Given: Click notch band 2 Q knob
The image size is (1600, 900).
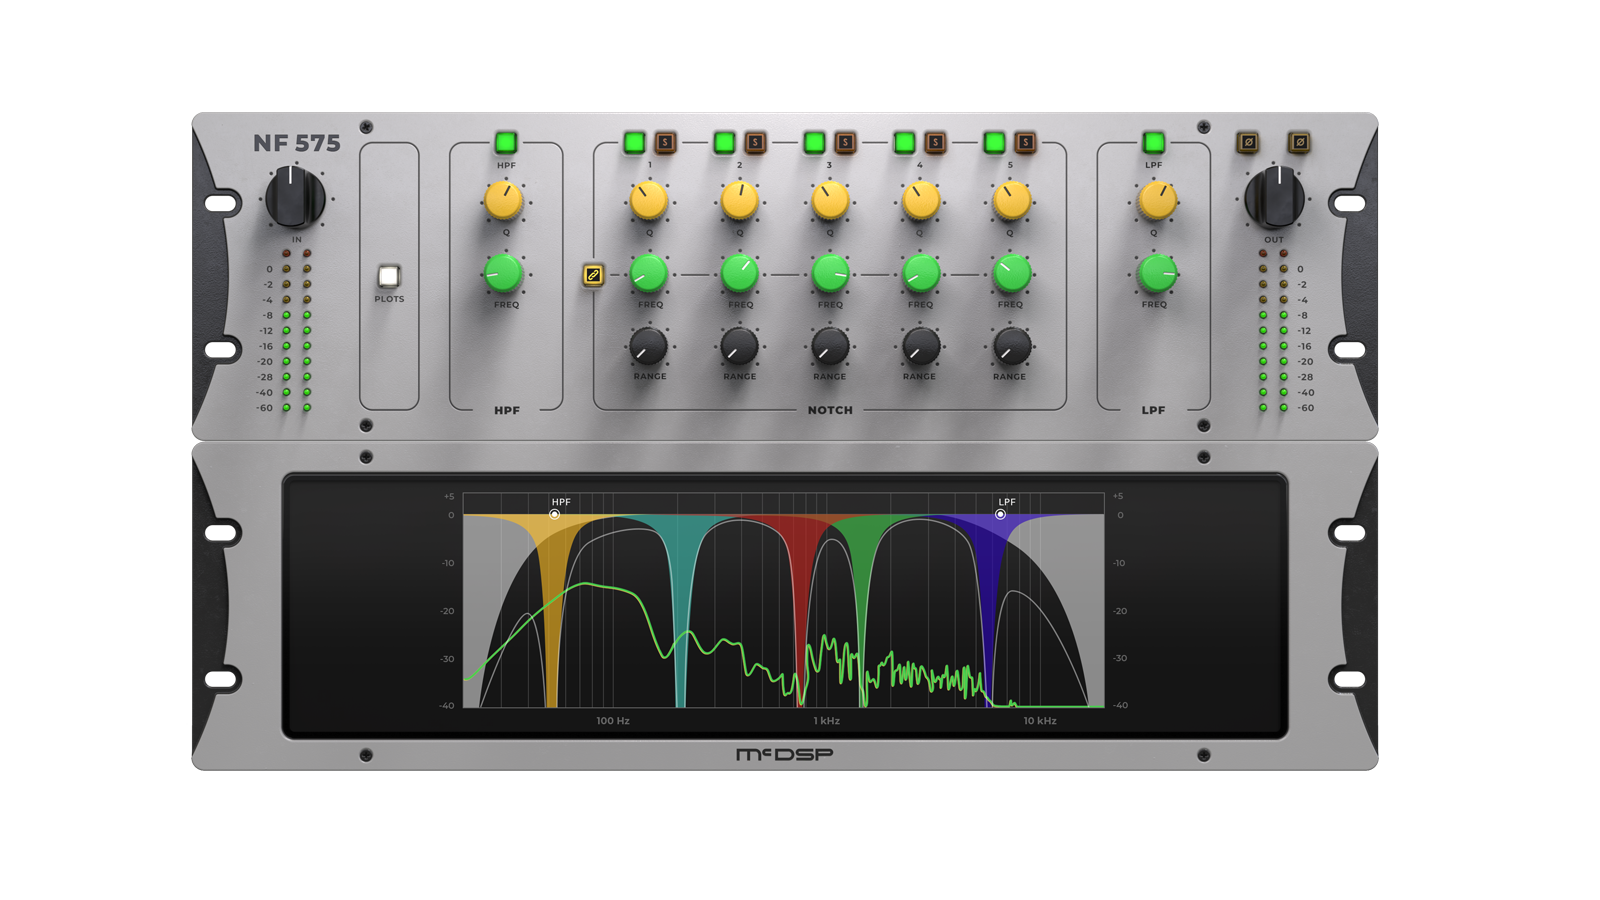Looking at the screenshot, I should pos(739,200).
